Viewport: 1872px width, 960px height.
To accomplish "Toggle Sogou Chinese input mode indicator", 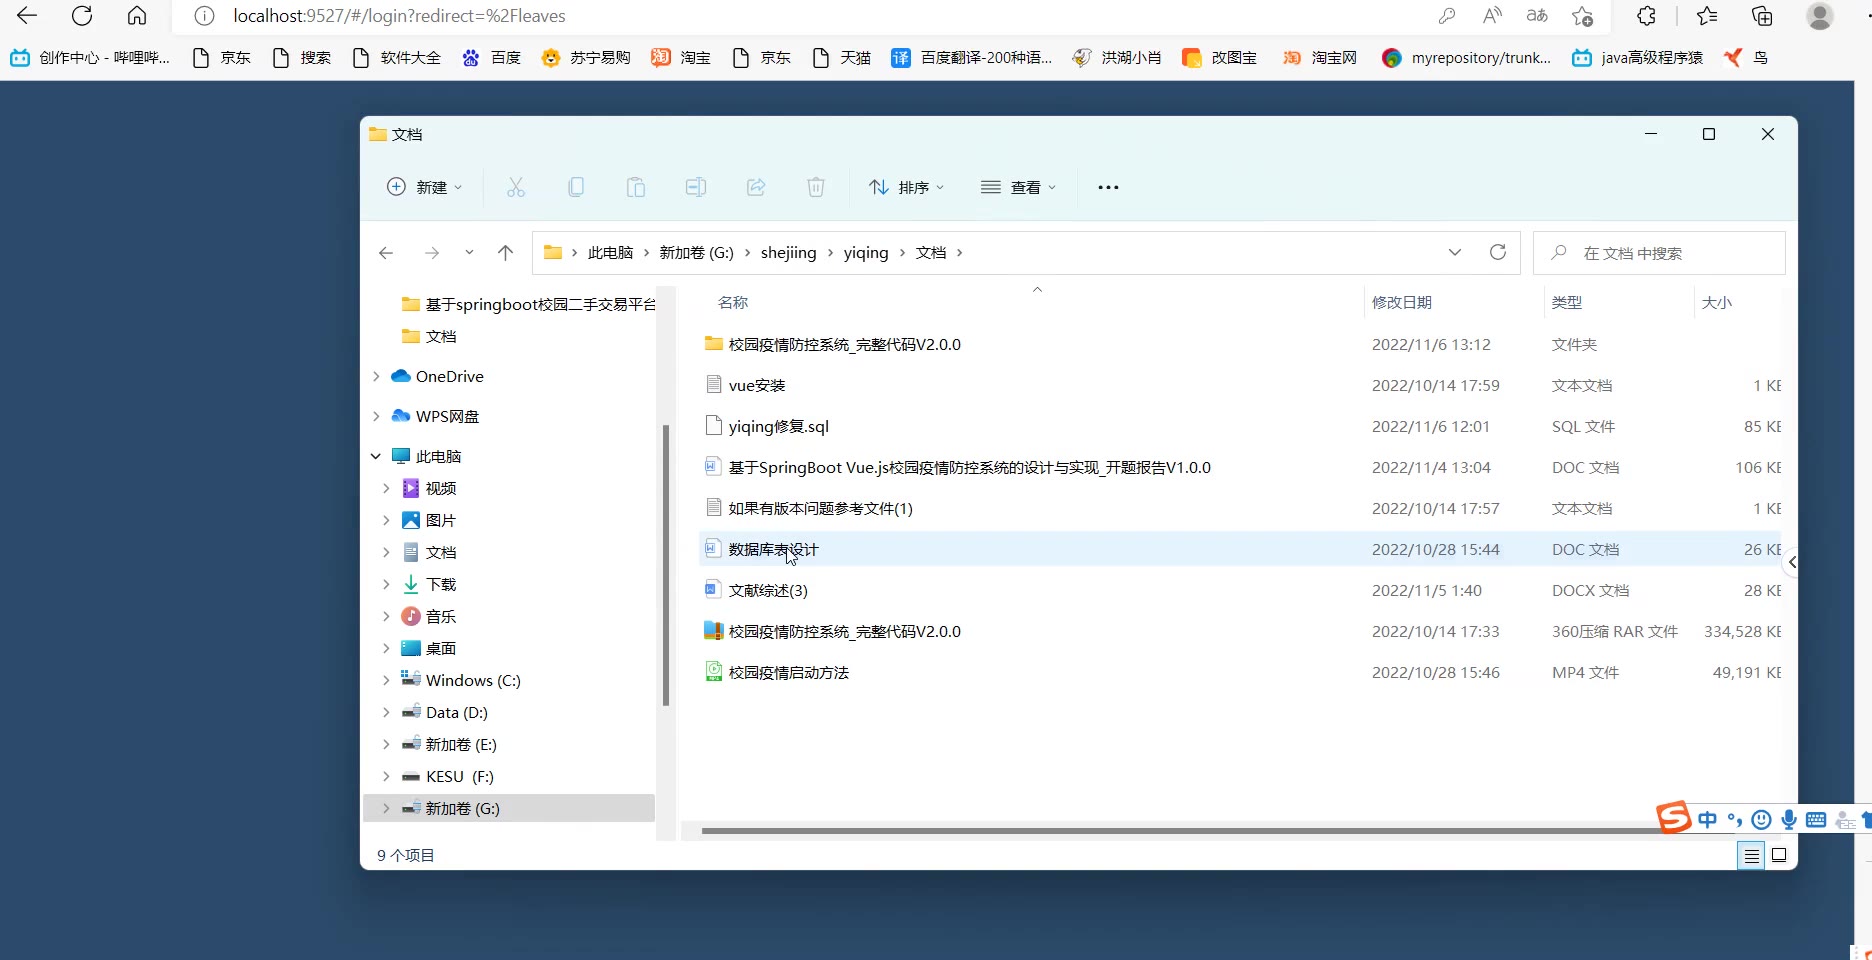I will 1707,820.
